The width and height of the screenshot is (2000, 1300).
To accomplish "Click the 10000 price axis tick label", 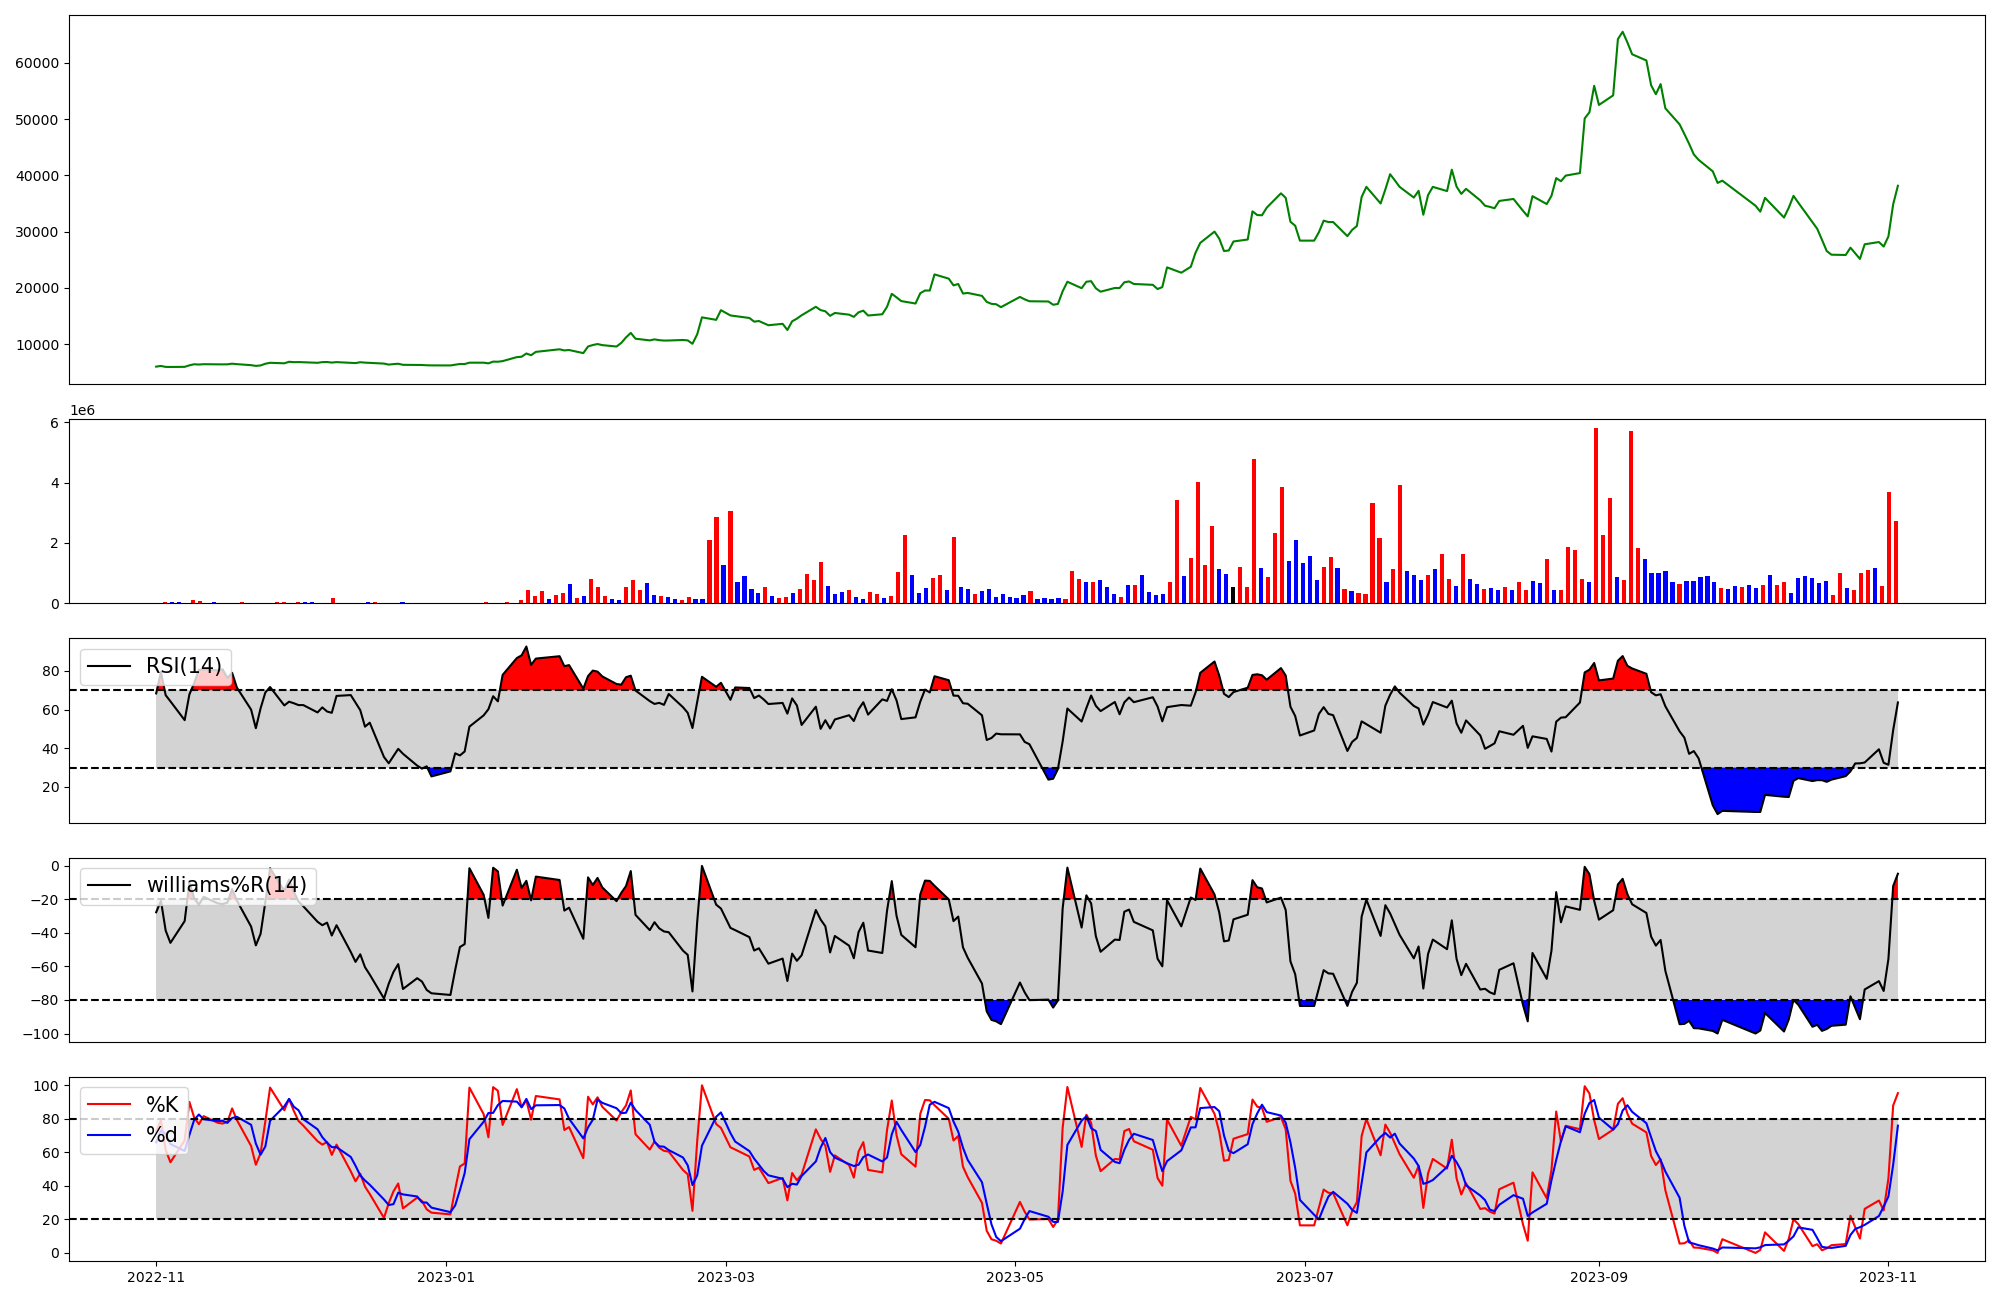I will click(x=37, y=345).
